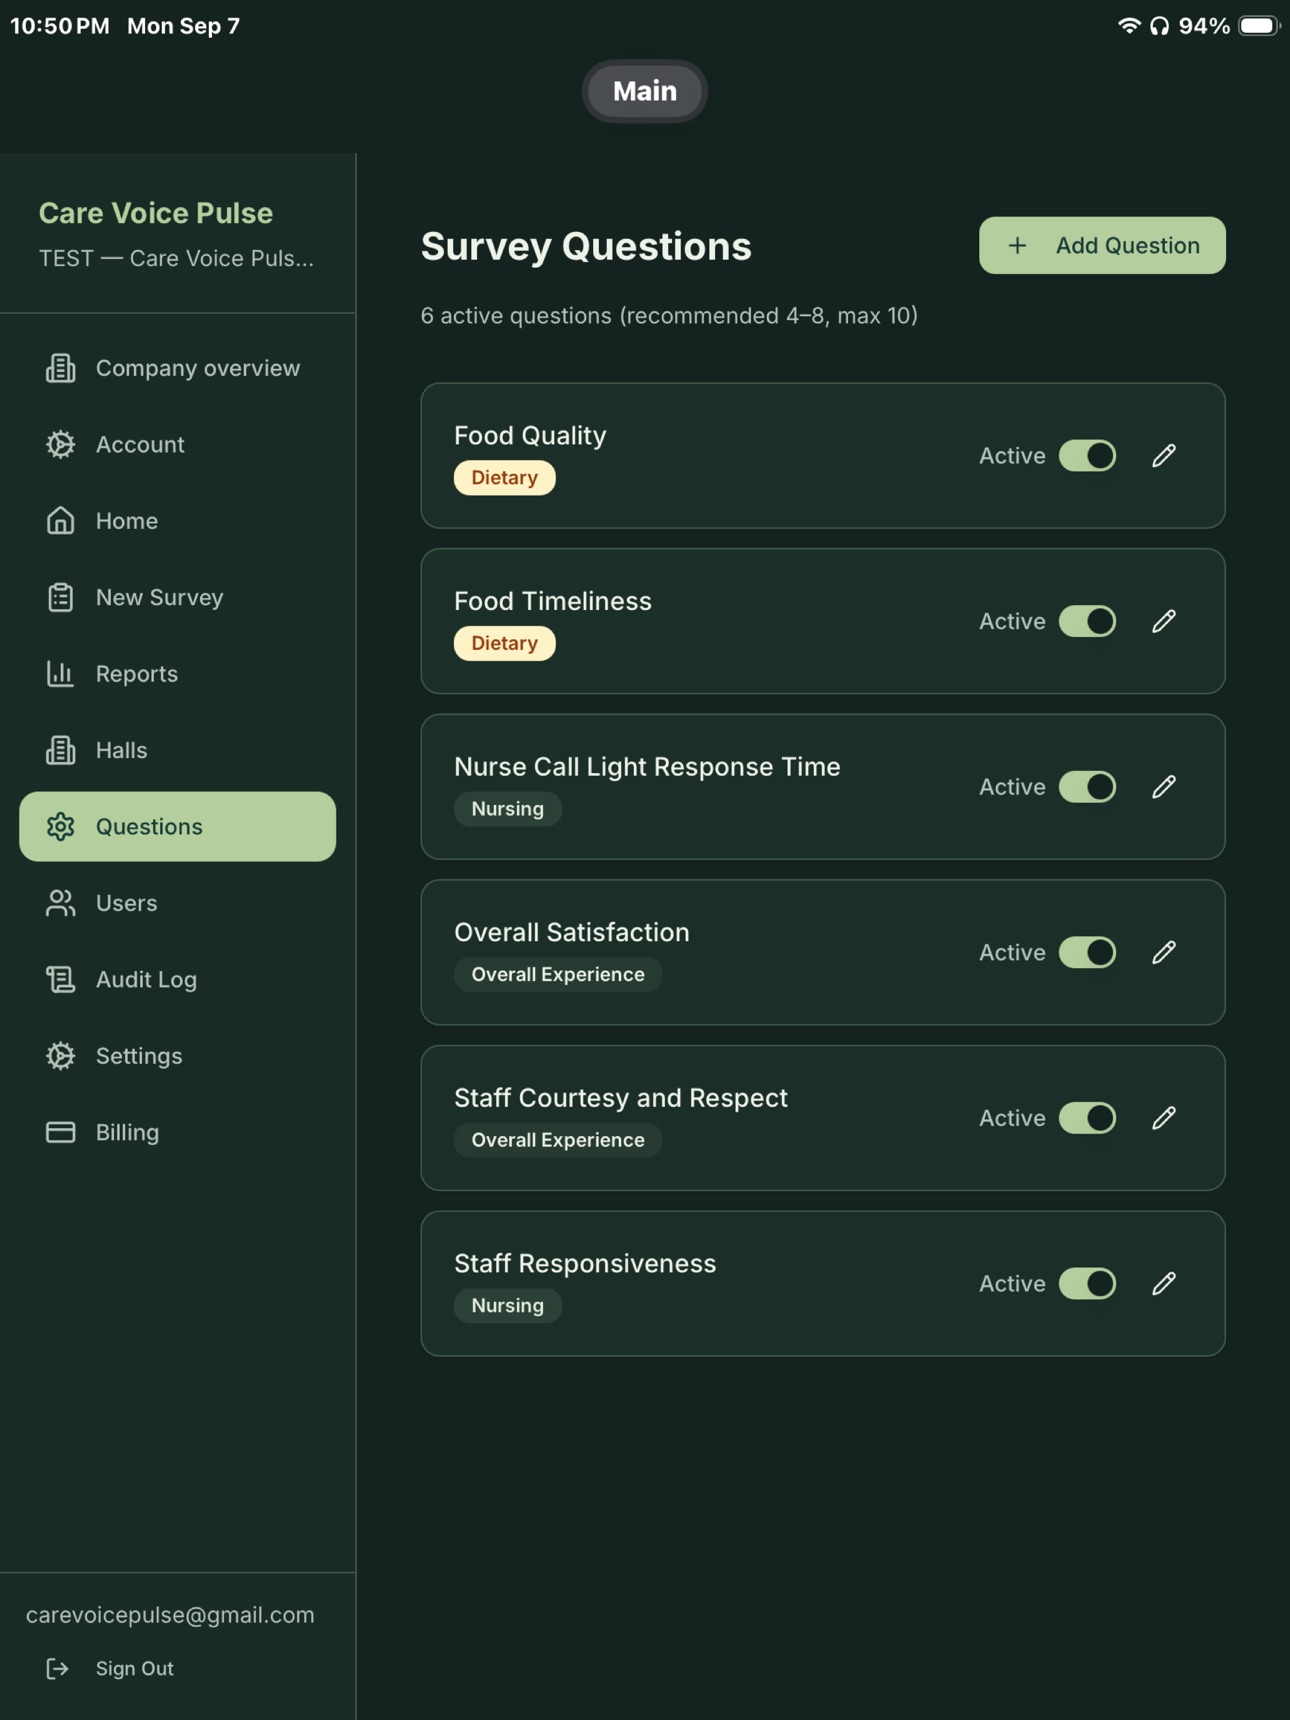Turn off Nurse Call Light Response Time toggle

1088,787
